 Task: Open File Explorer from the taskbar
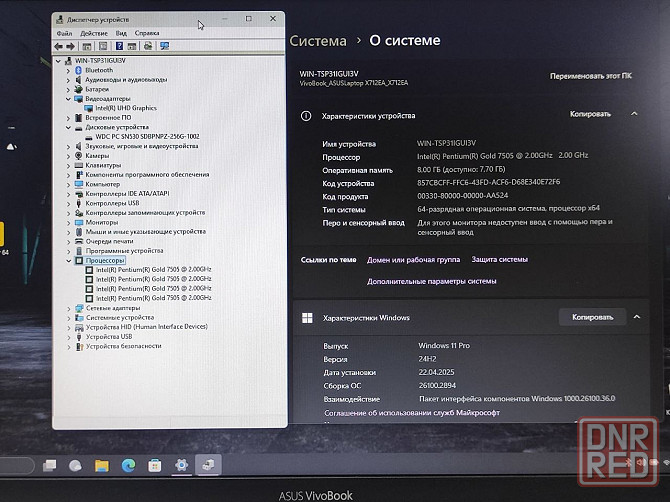(x=102, y=465)
